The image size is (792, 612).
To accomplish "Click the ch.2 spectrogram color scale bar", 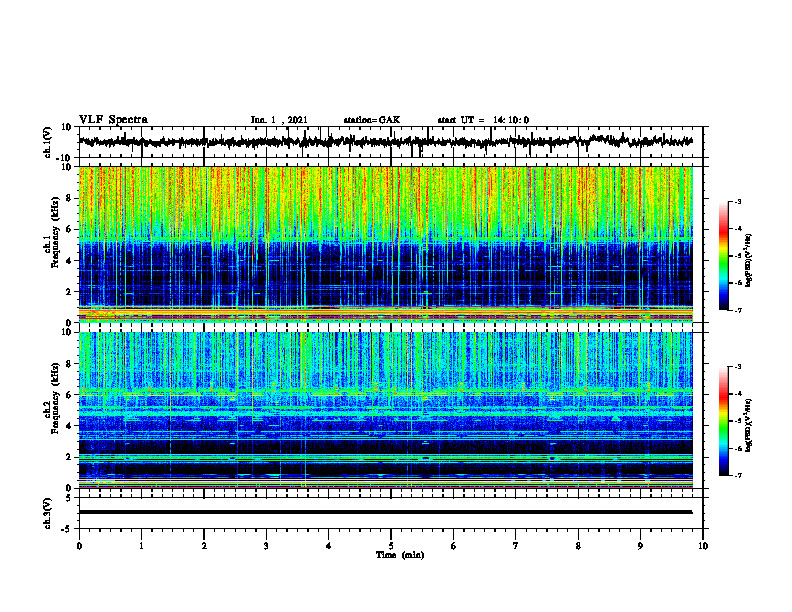I will click(723, 421).
